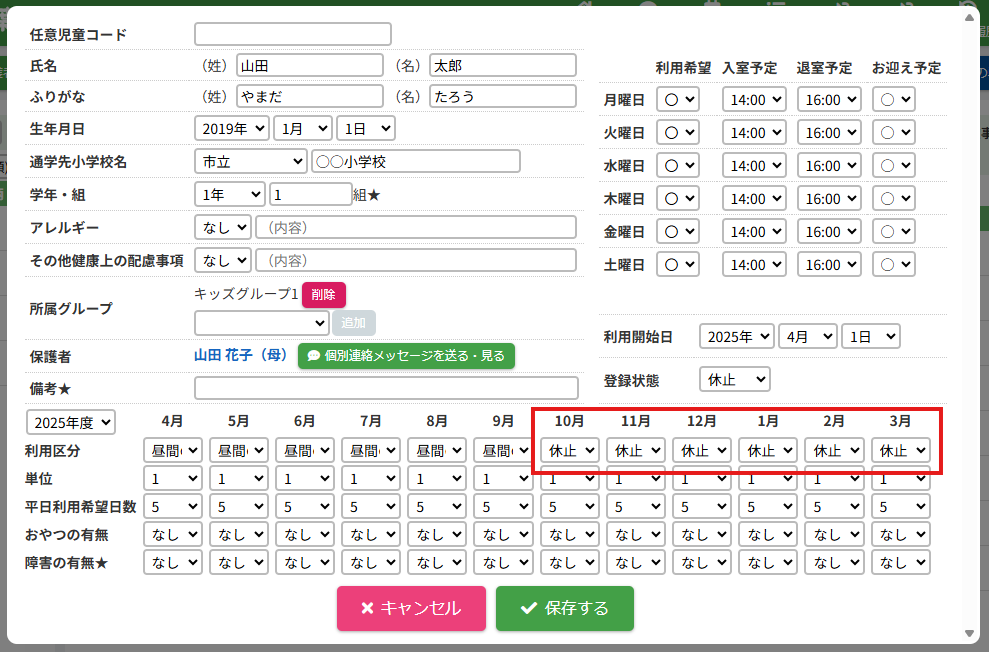989x652 pixels.
Task: Open the 山田 花子（母） guardian link
Action: (x=241, y=355)
